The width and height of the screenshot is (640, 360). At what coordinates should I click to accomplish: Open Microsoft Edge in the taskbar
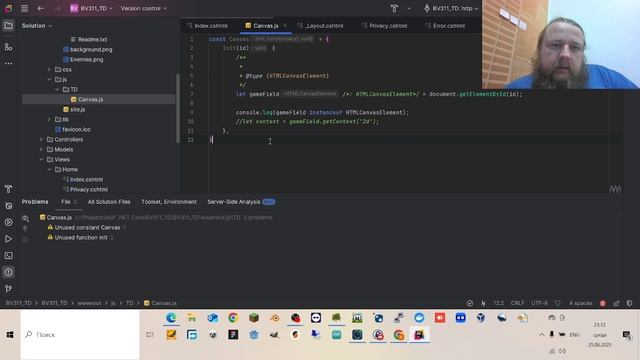tap(171, 318)
